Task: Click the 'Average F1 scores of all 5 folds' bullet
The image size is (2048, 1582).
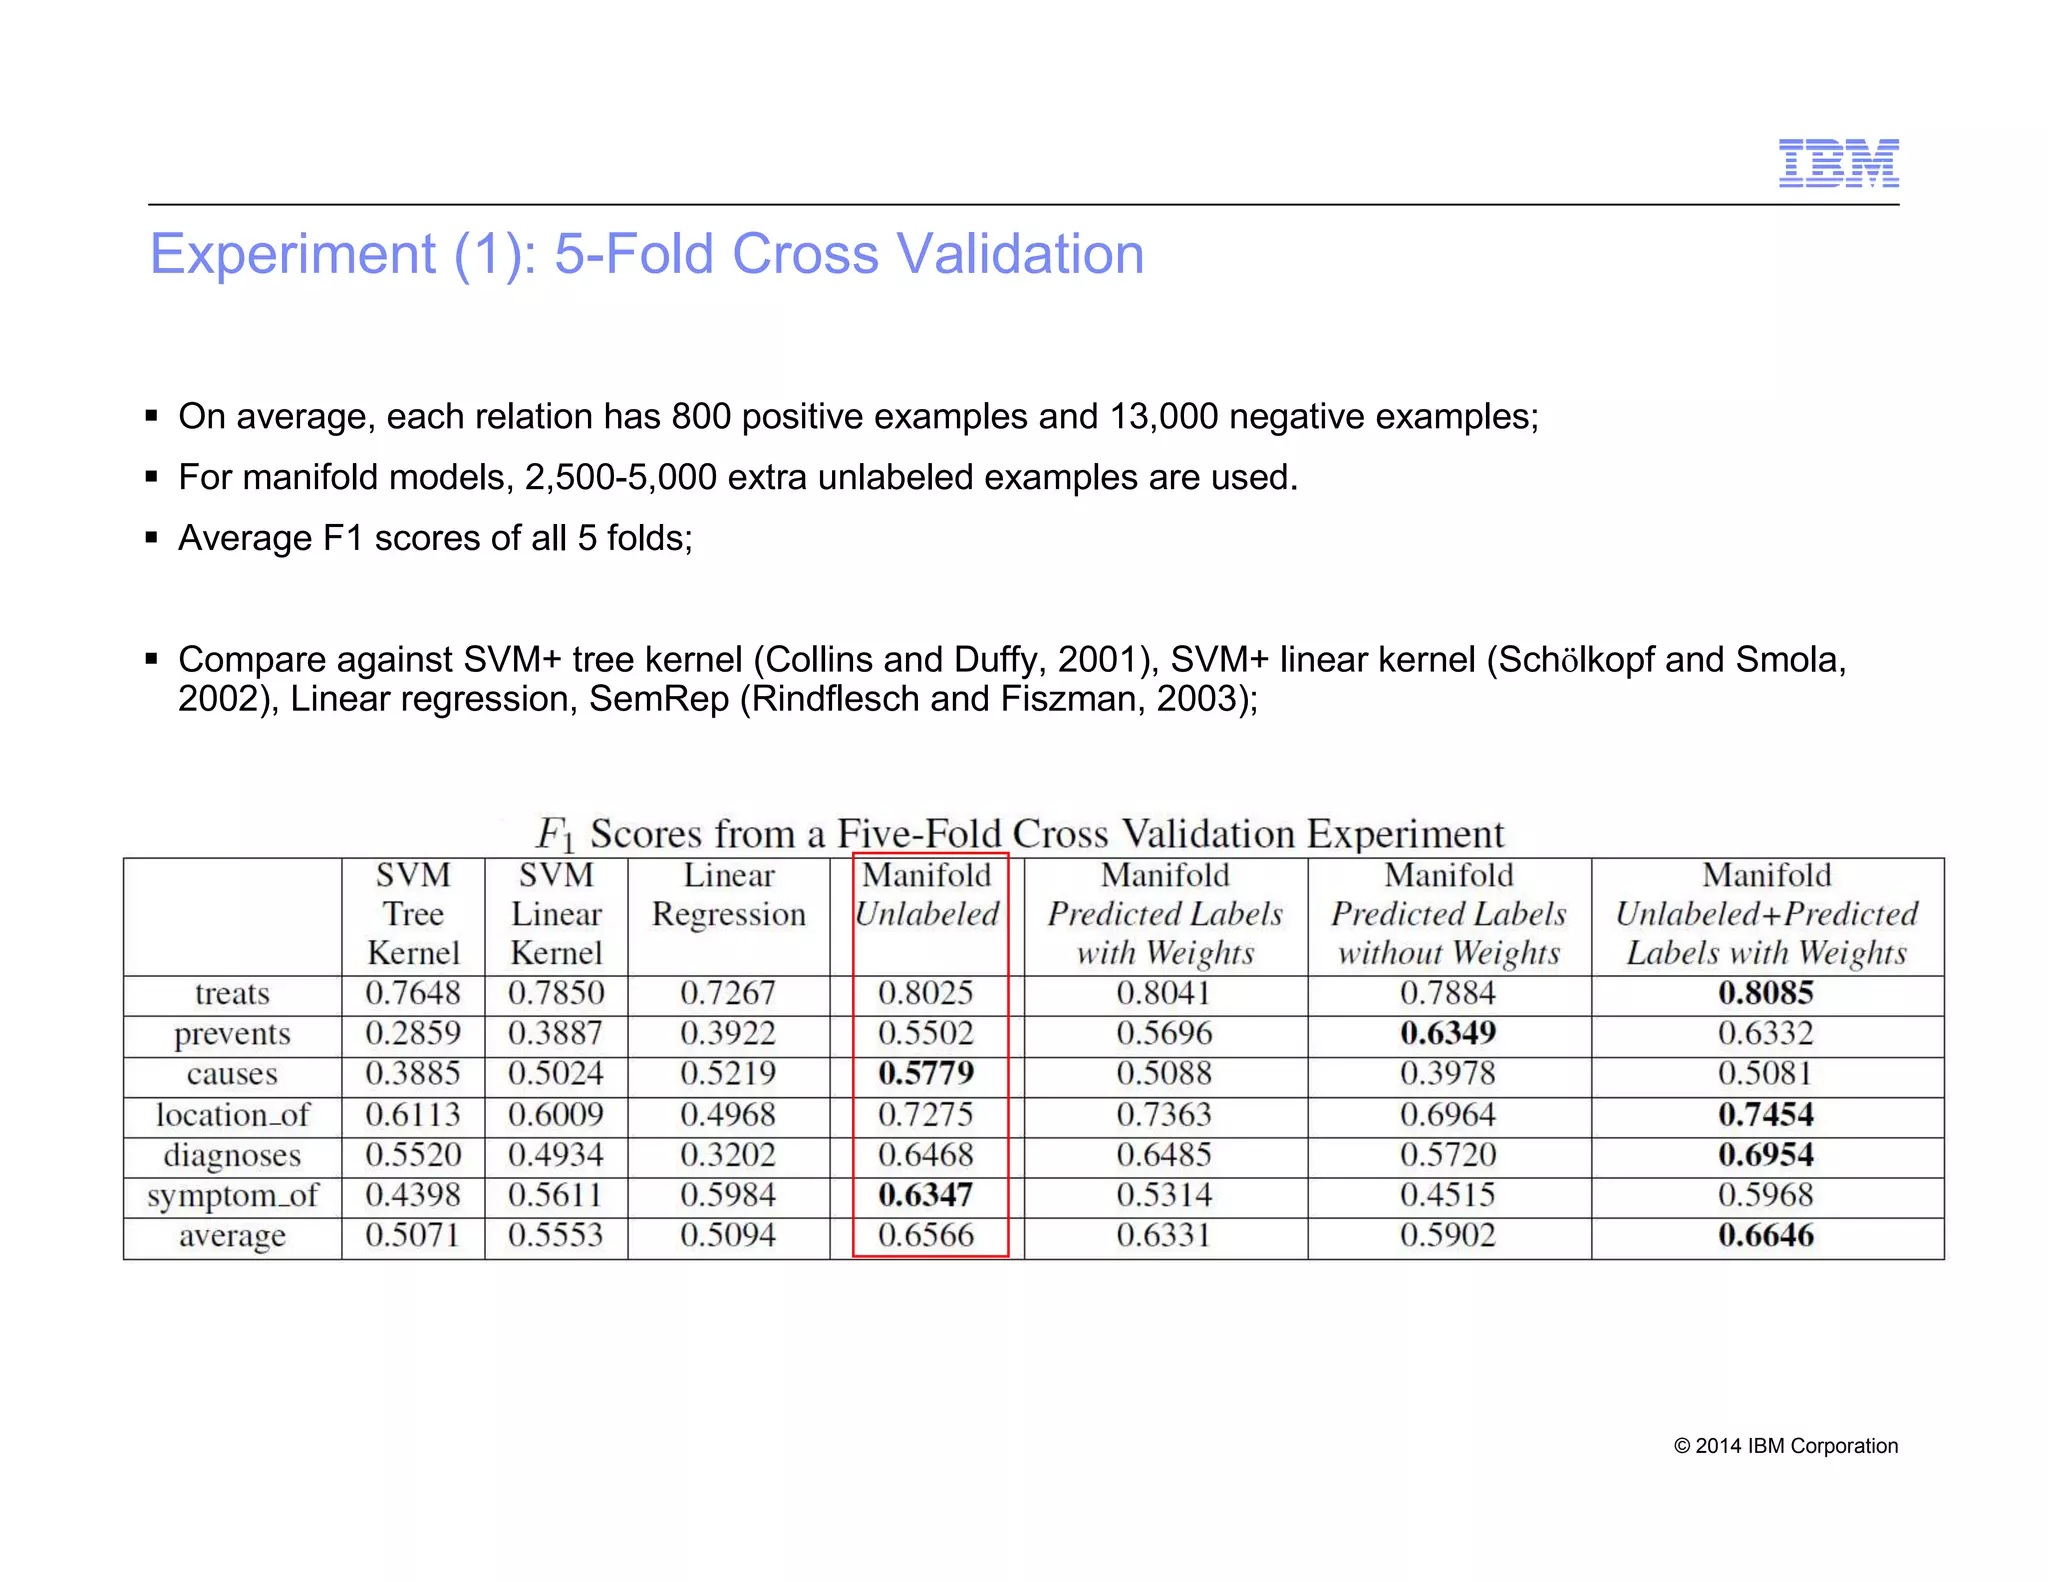Action: point(435,538)
